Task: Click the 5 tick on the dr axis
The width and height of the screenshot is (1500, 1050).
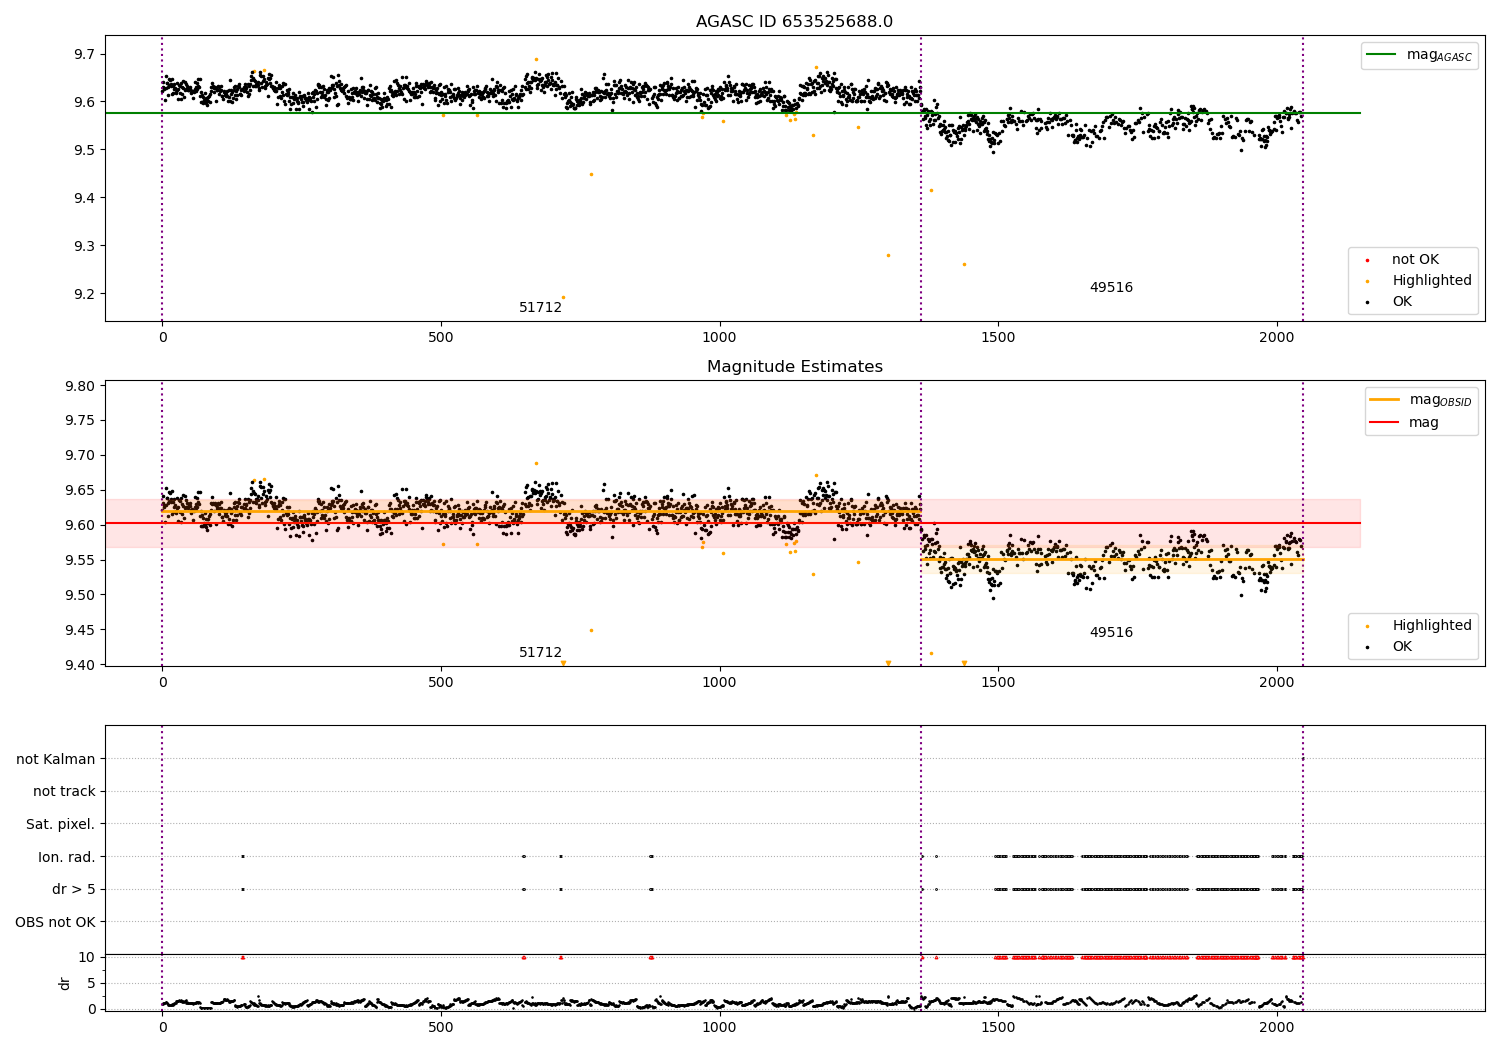Action: pyautogui.click(x=91, y=983)
